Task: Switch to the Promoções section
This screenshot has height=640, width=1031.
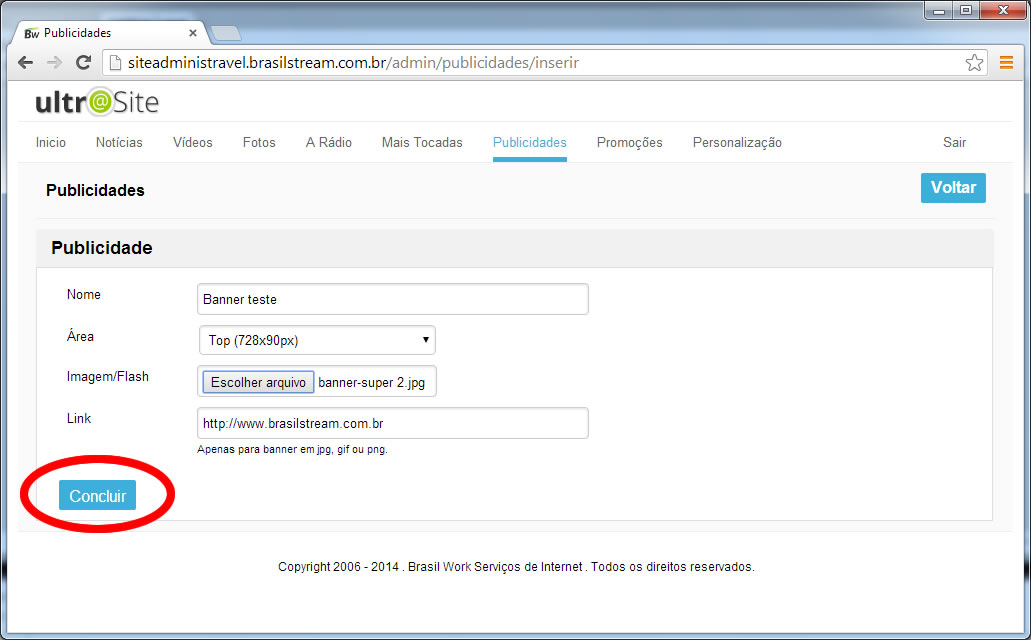Action: (629, 142)
